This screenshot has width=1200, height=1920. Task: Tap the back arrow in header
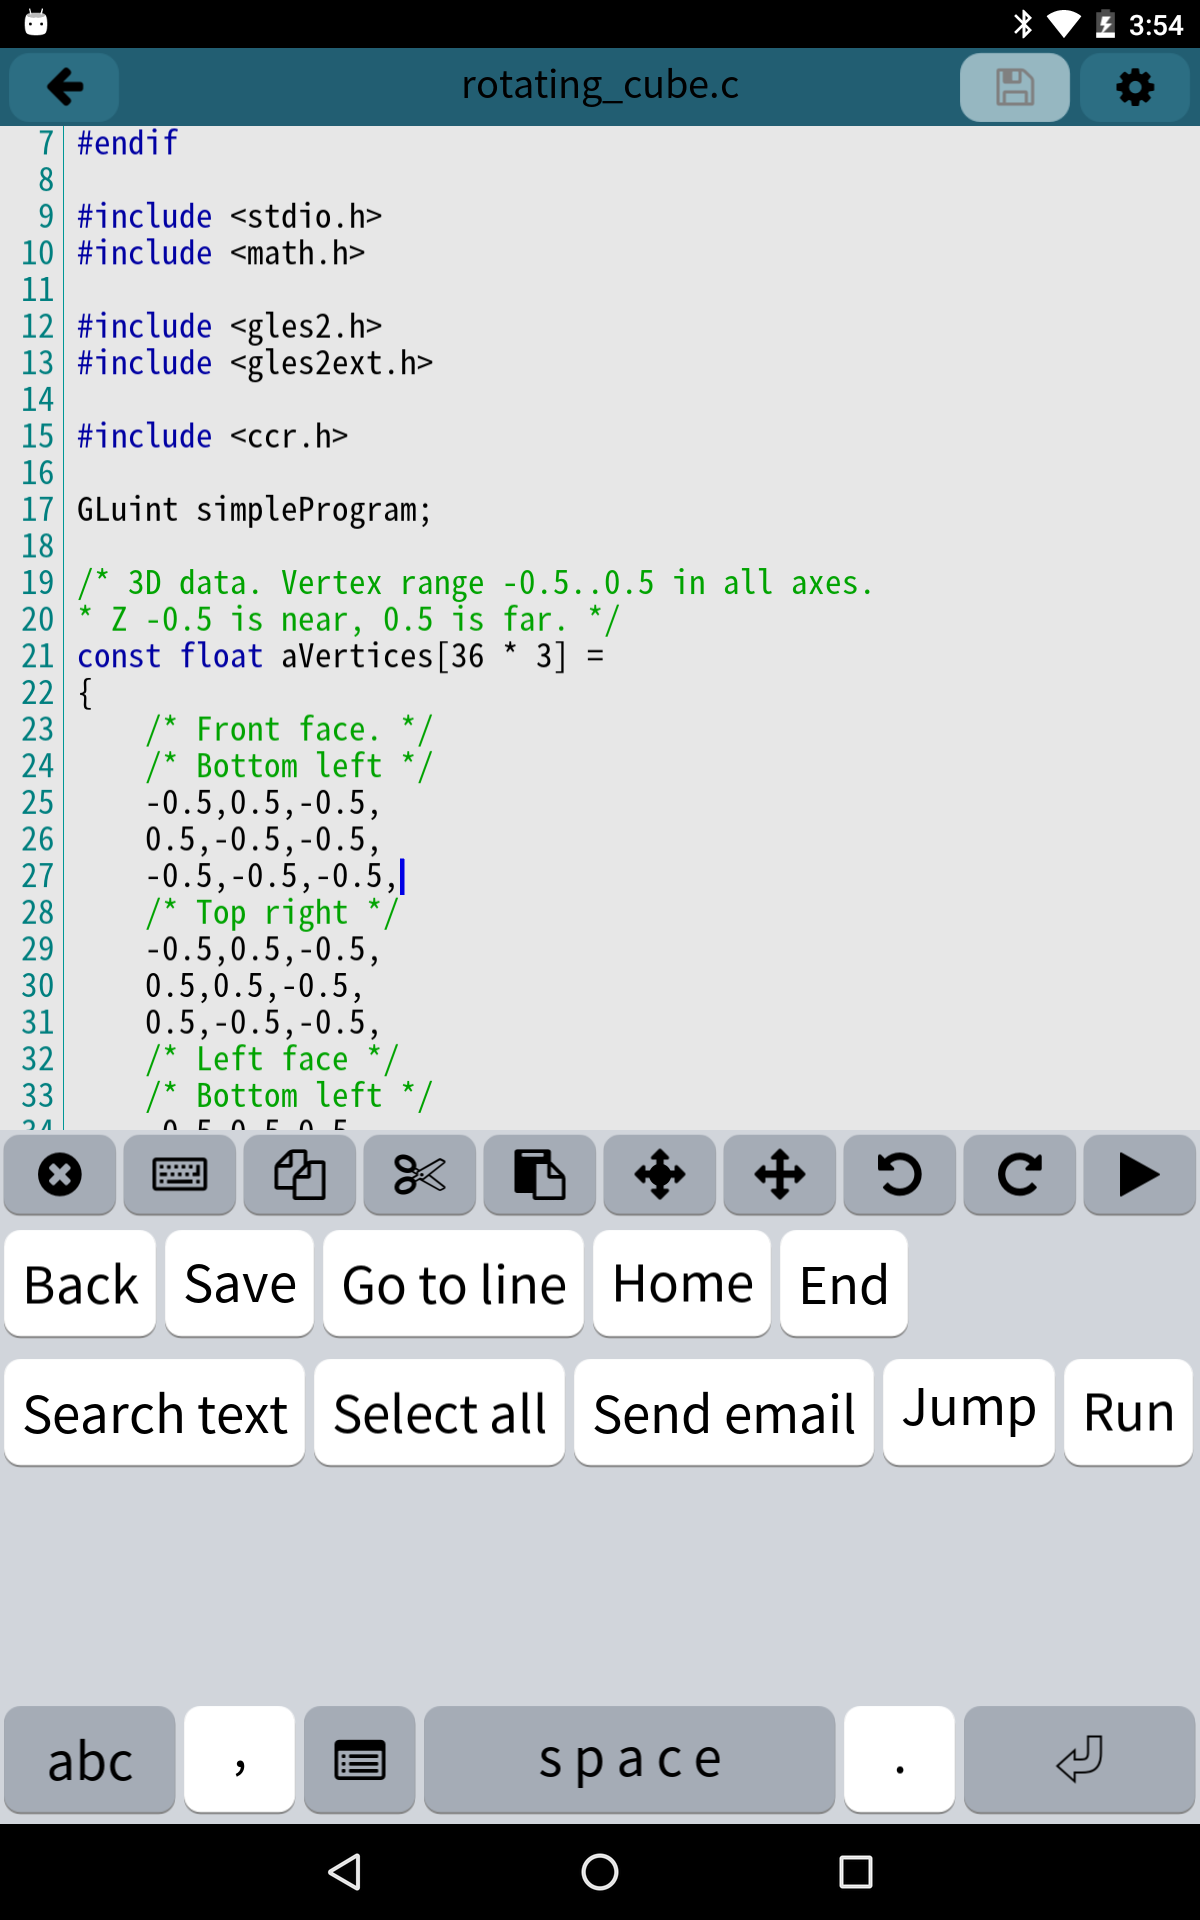(x=65, y=87)
